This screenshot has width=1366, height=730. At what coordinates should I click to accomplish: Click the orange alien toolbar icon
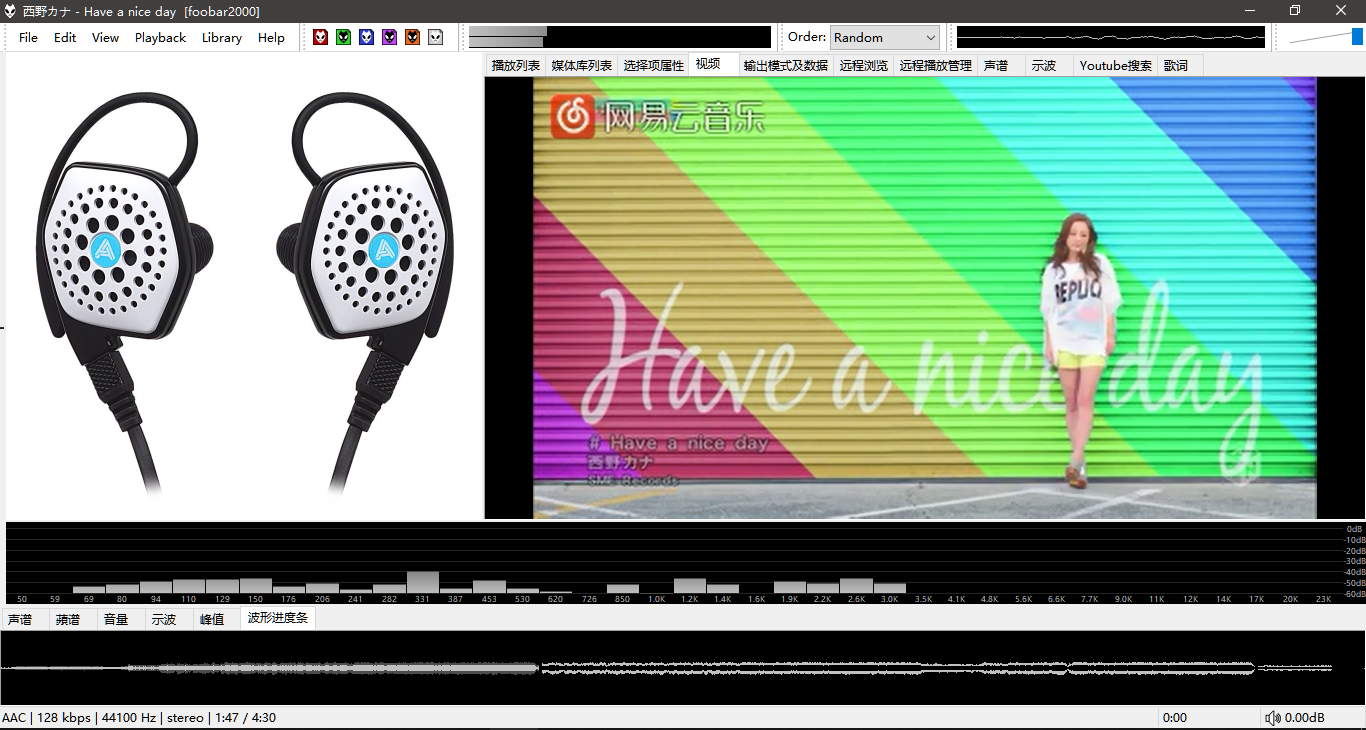(412, 37)
